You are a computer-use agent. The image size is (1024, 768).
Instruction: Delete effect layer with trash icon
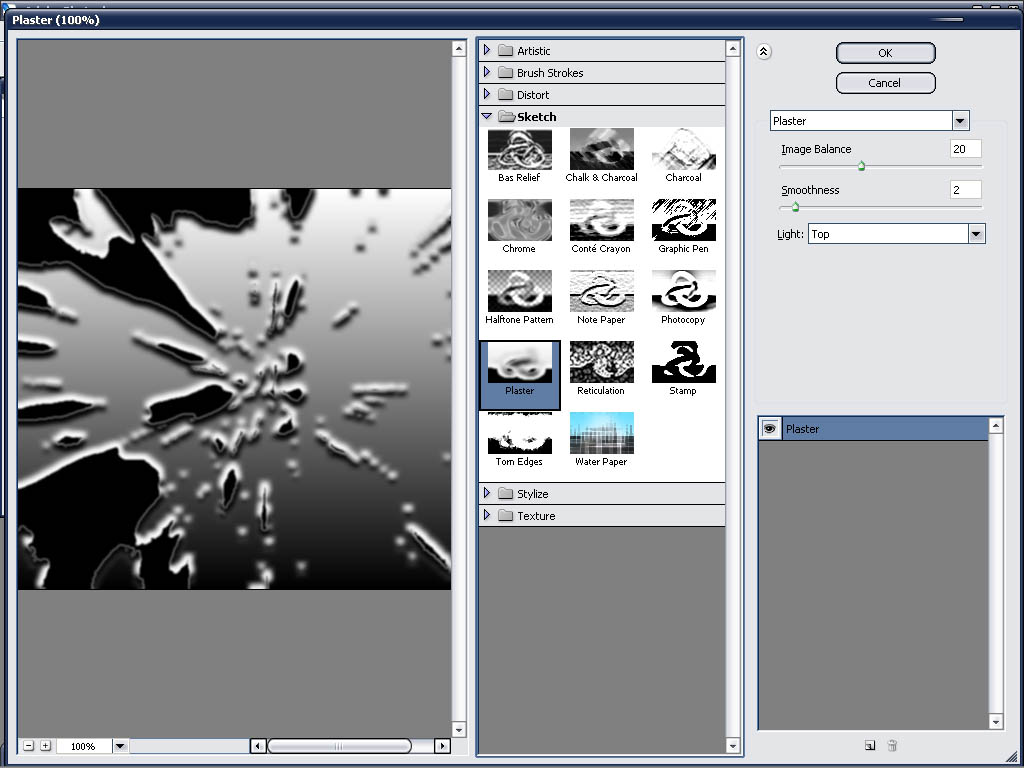[x=892, y=745]
